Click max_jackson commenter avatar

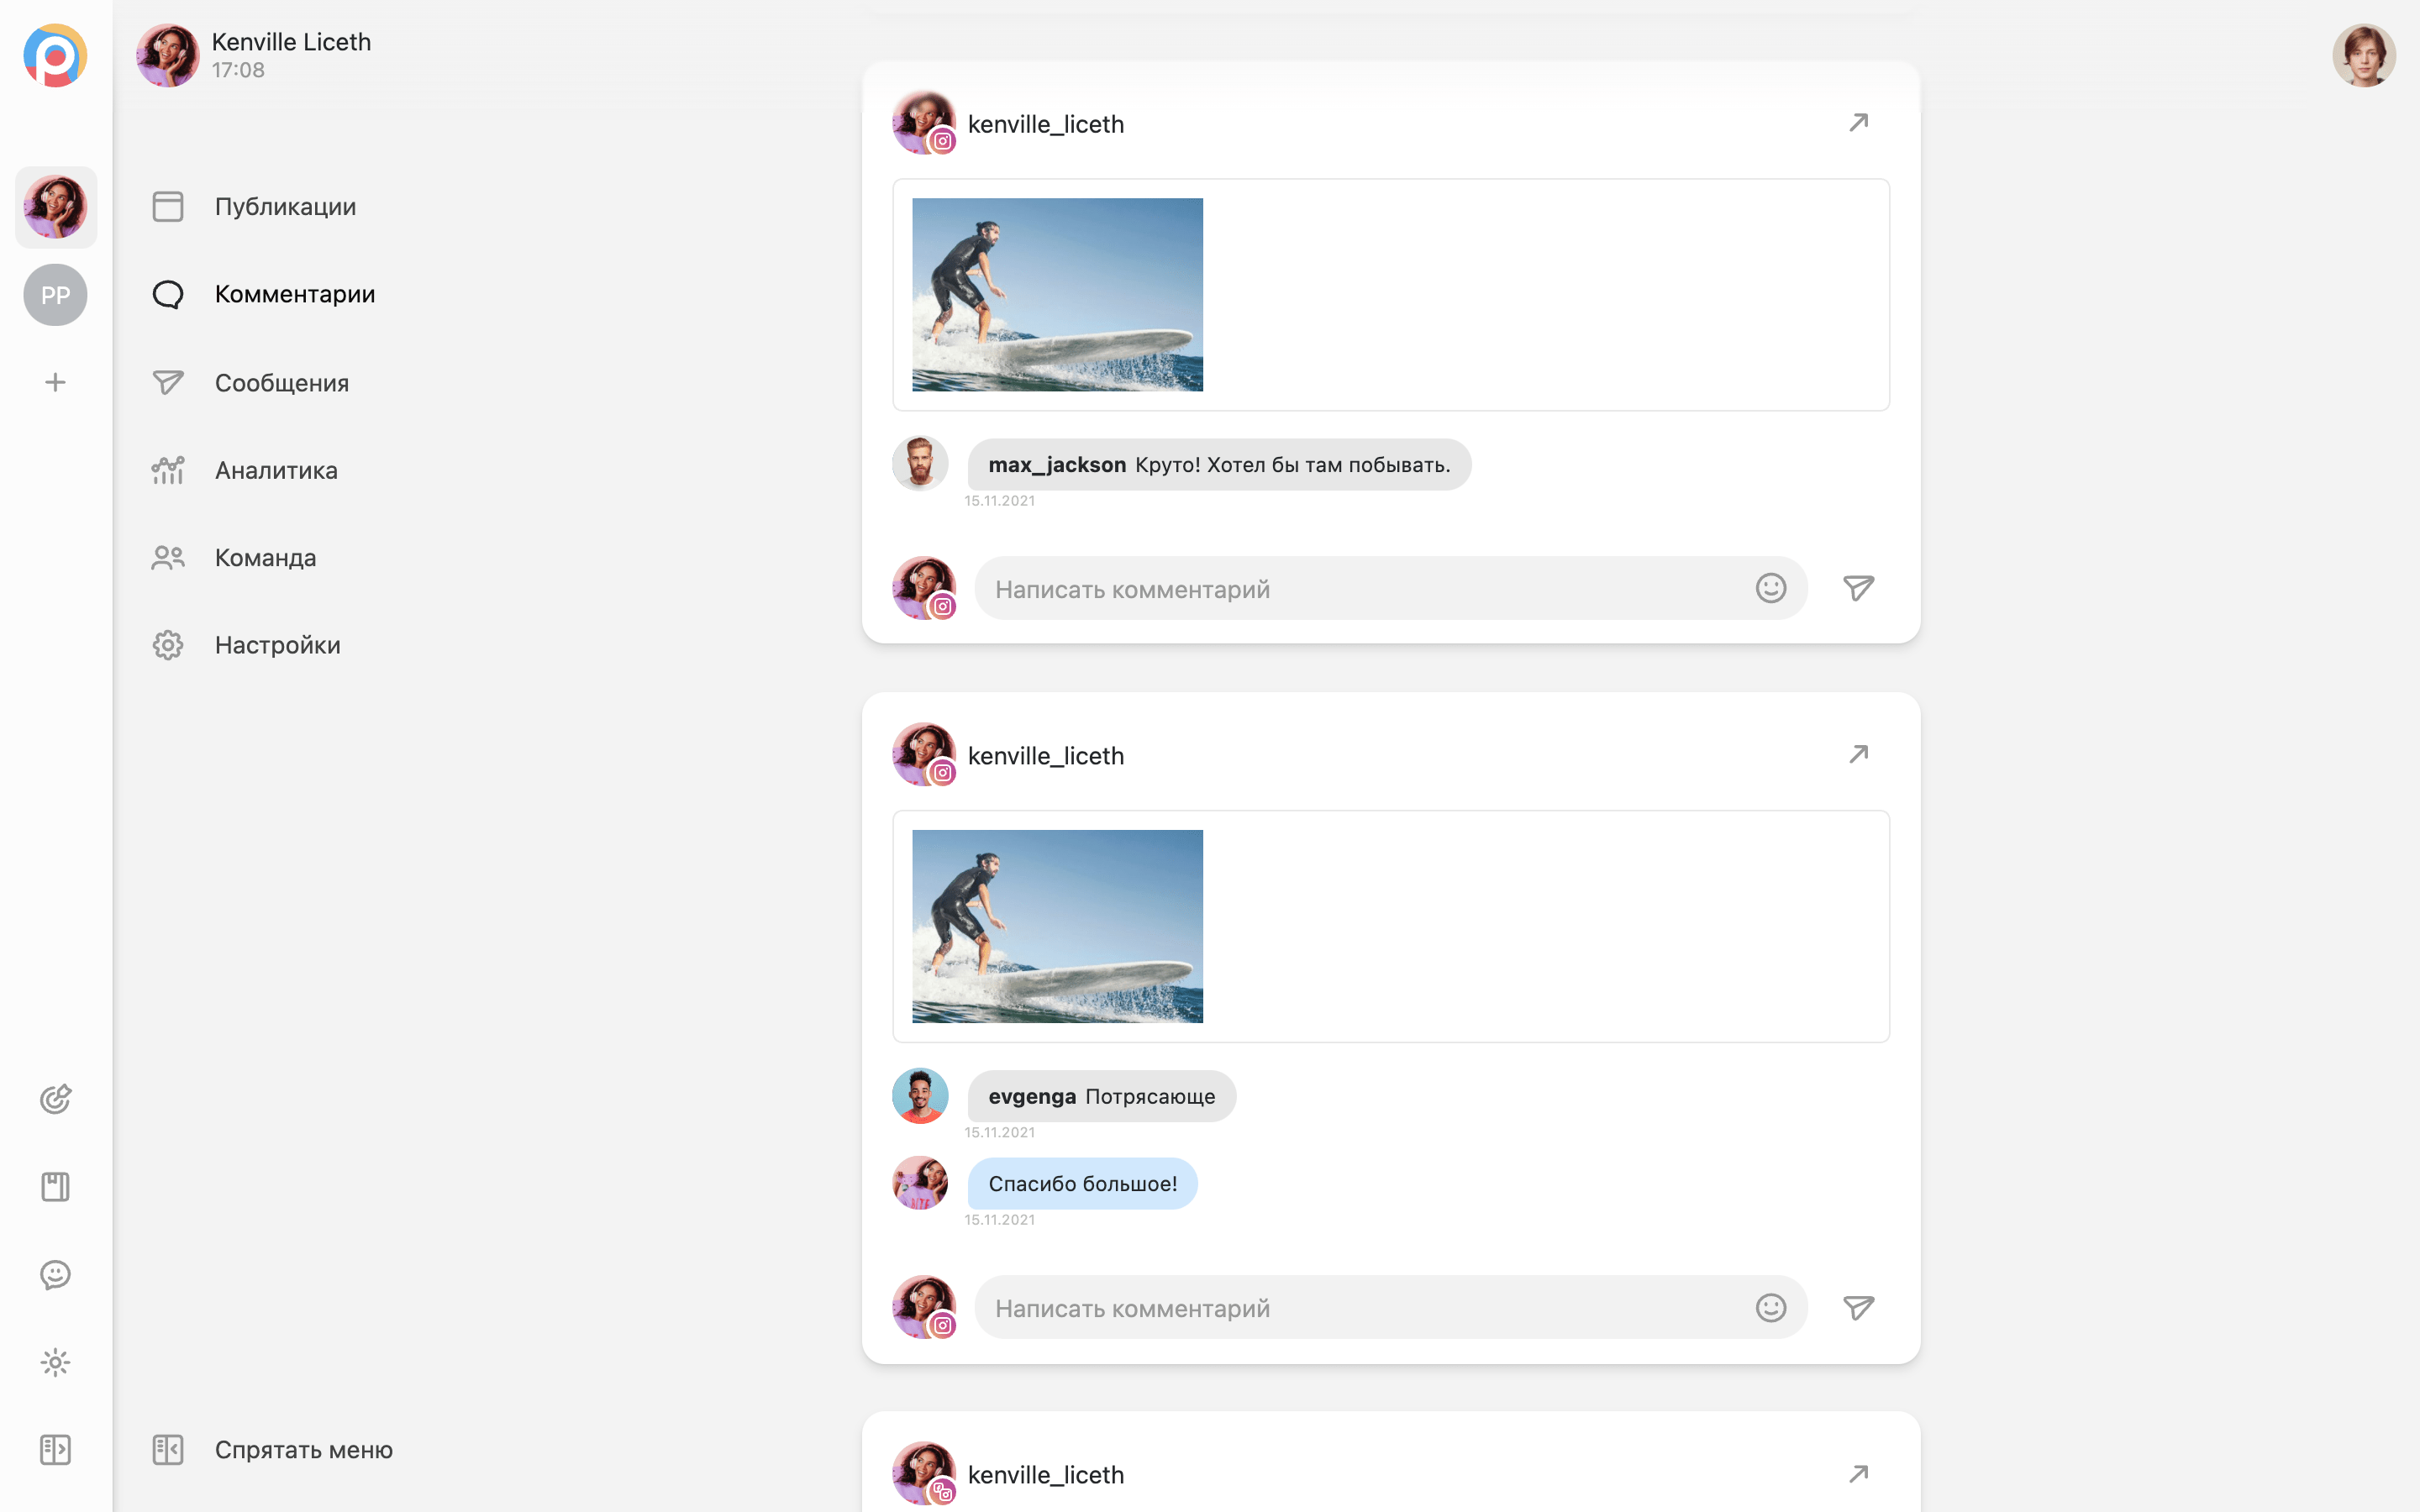coord(920,463)
